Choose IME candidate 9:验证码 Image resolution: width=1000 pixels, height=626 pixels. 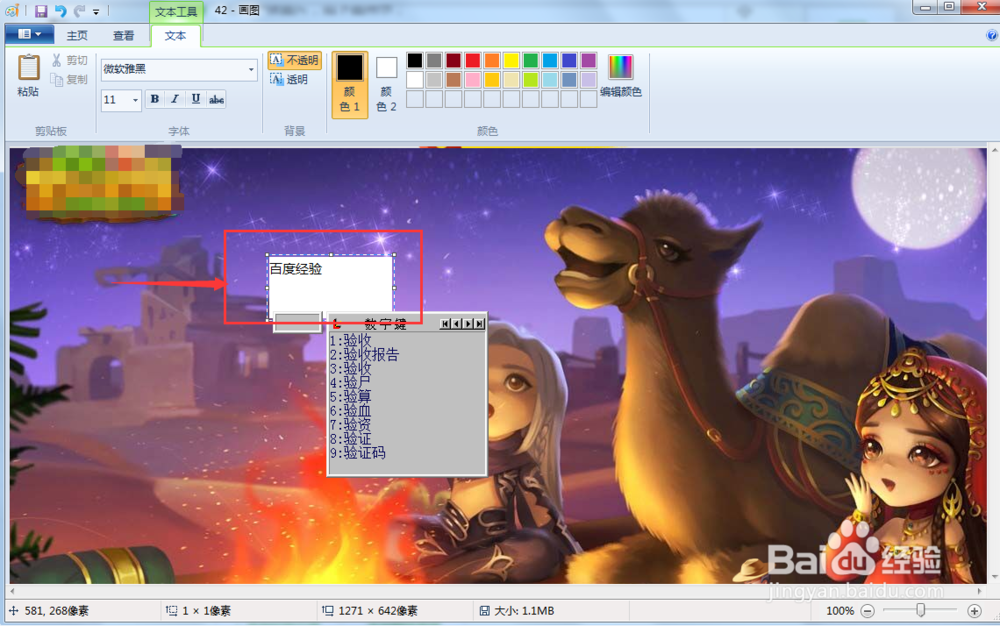coord(358,453)
